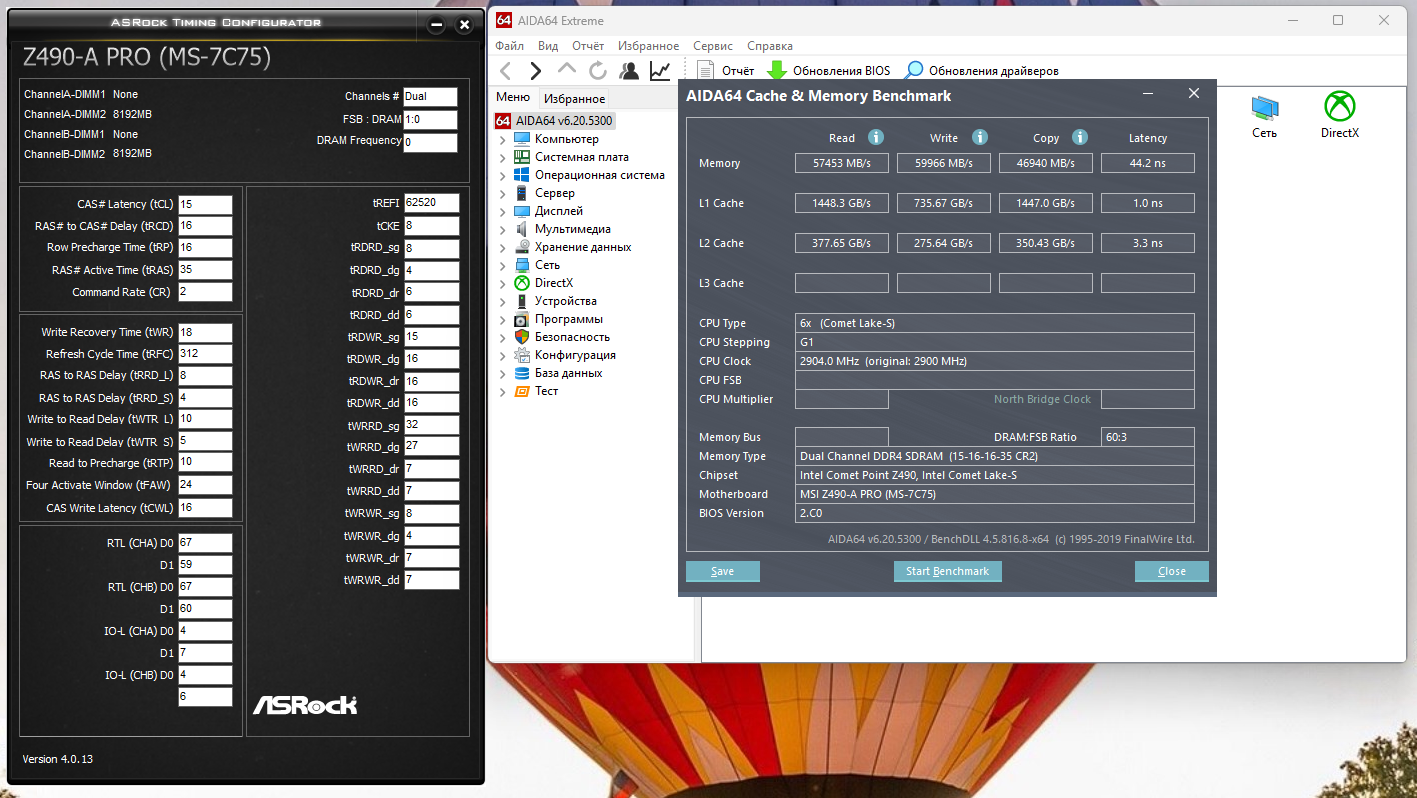Image resolution: width=1417 pixels, height=798 pixels.
Task: Click the Refresh Cycle Time (tRFC) field
Action: [x=205, y=354]
